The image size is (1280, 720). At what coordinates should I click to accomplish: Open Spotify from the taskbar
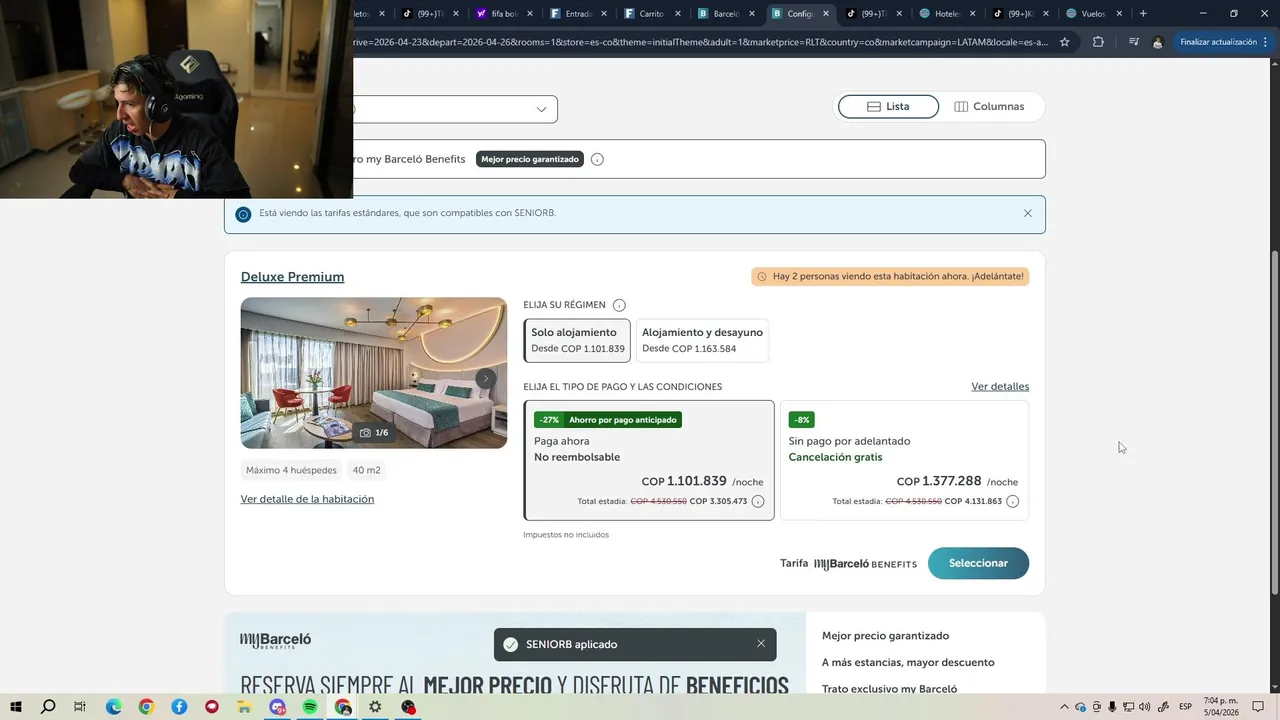tap(310, 707)
